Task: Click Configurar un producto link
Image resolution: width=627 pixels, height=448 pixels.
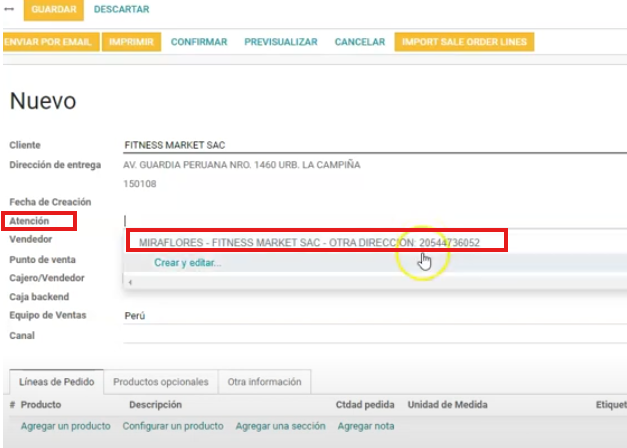Action: coord(173,426)
